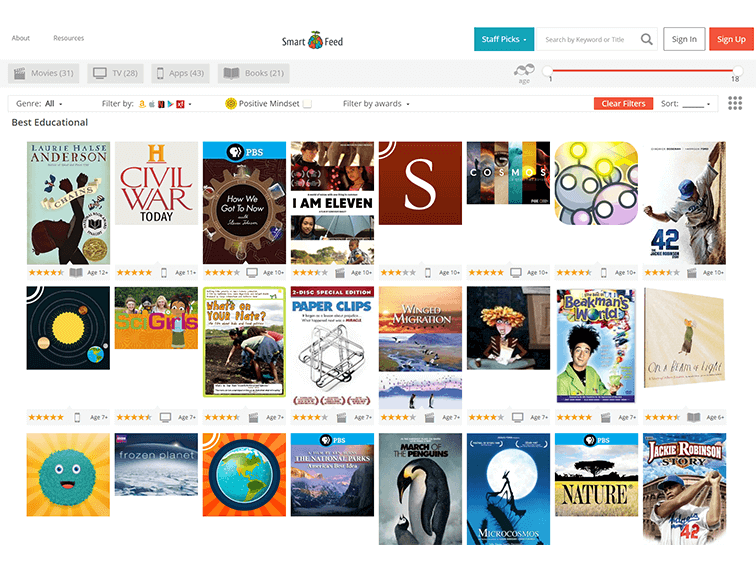Viewport: 756px width, 567px height.
Task: Select the Apps (43) tab
Action: click(180, 73)
